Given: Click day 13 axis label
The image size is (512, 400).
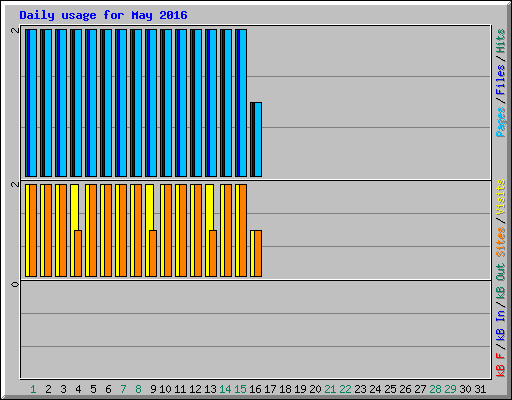Looking at the screenshot, I should (210, 389).
